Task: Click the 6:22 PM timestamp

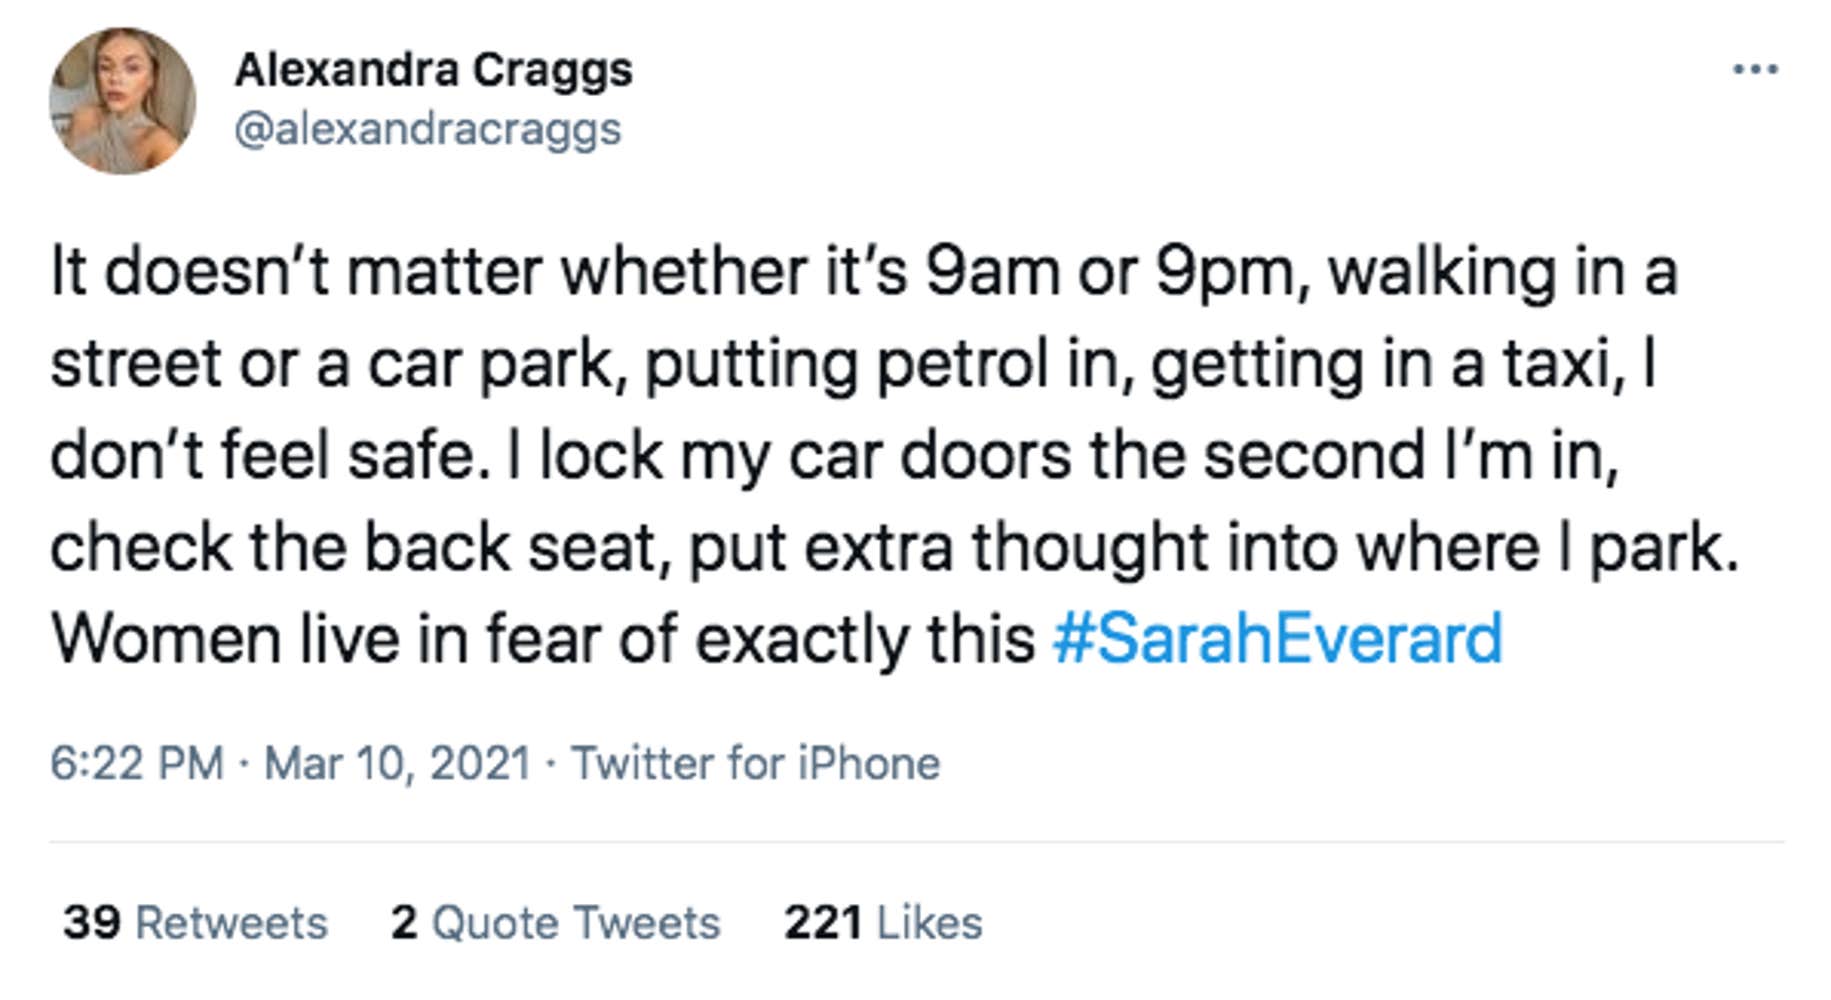Action: pyautogui.click(x=137, y=764)
